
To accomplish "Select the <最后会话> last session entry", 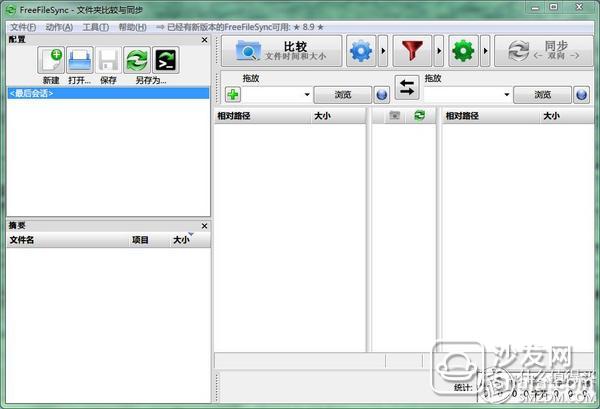I will (108, 93).
